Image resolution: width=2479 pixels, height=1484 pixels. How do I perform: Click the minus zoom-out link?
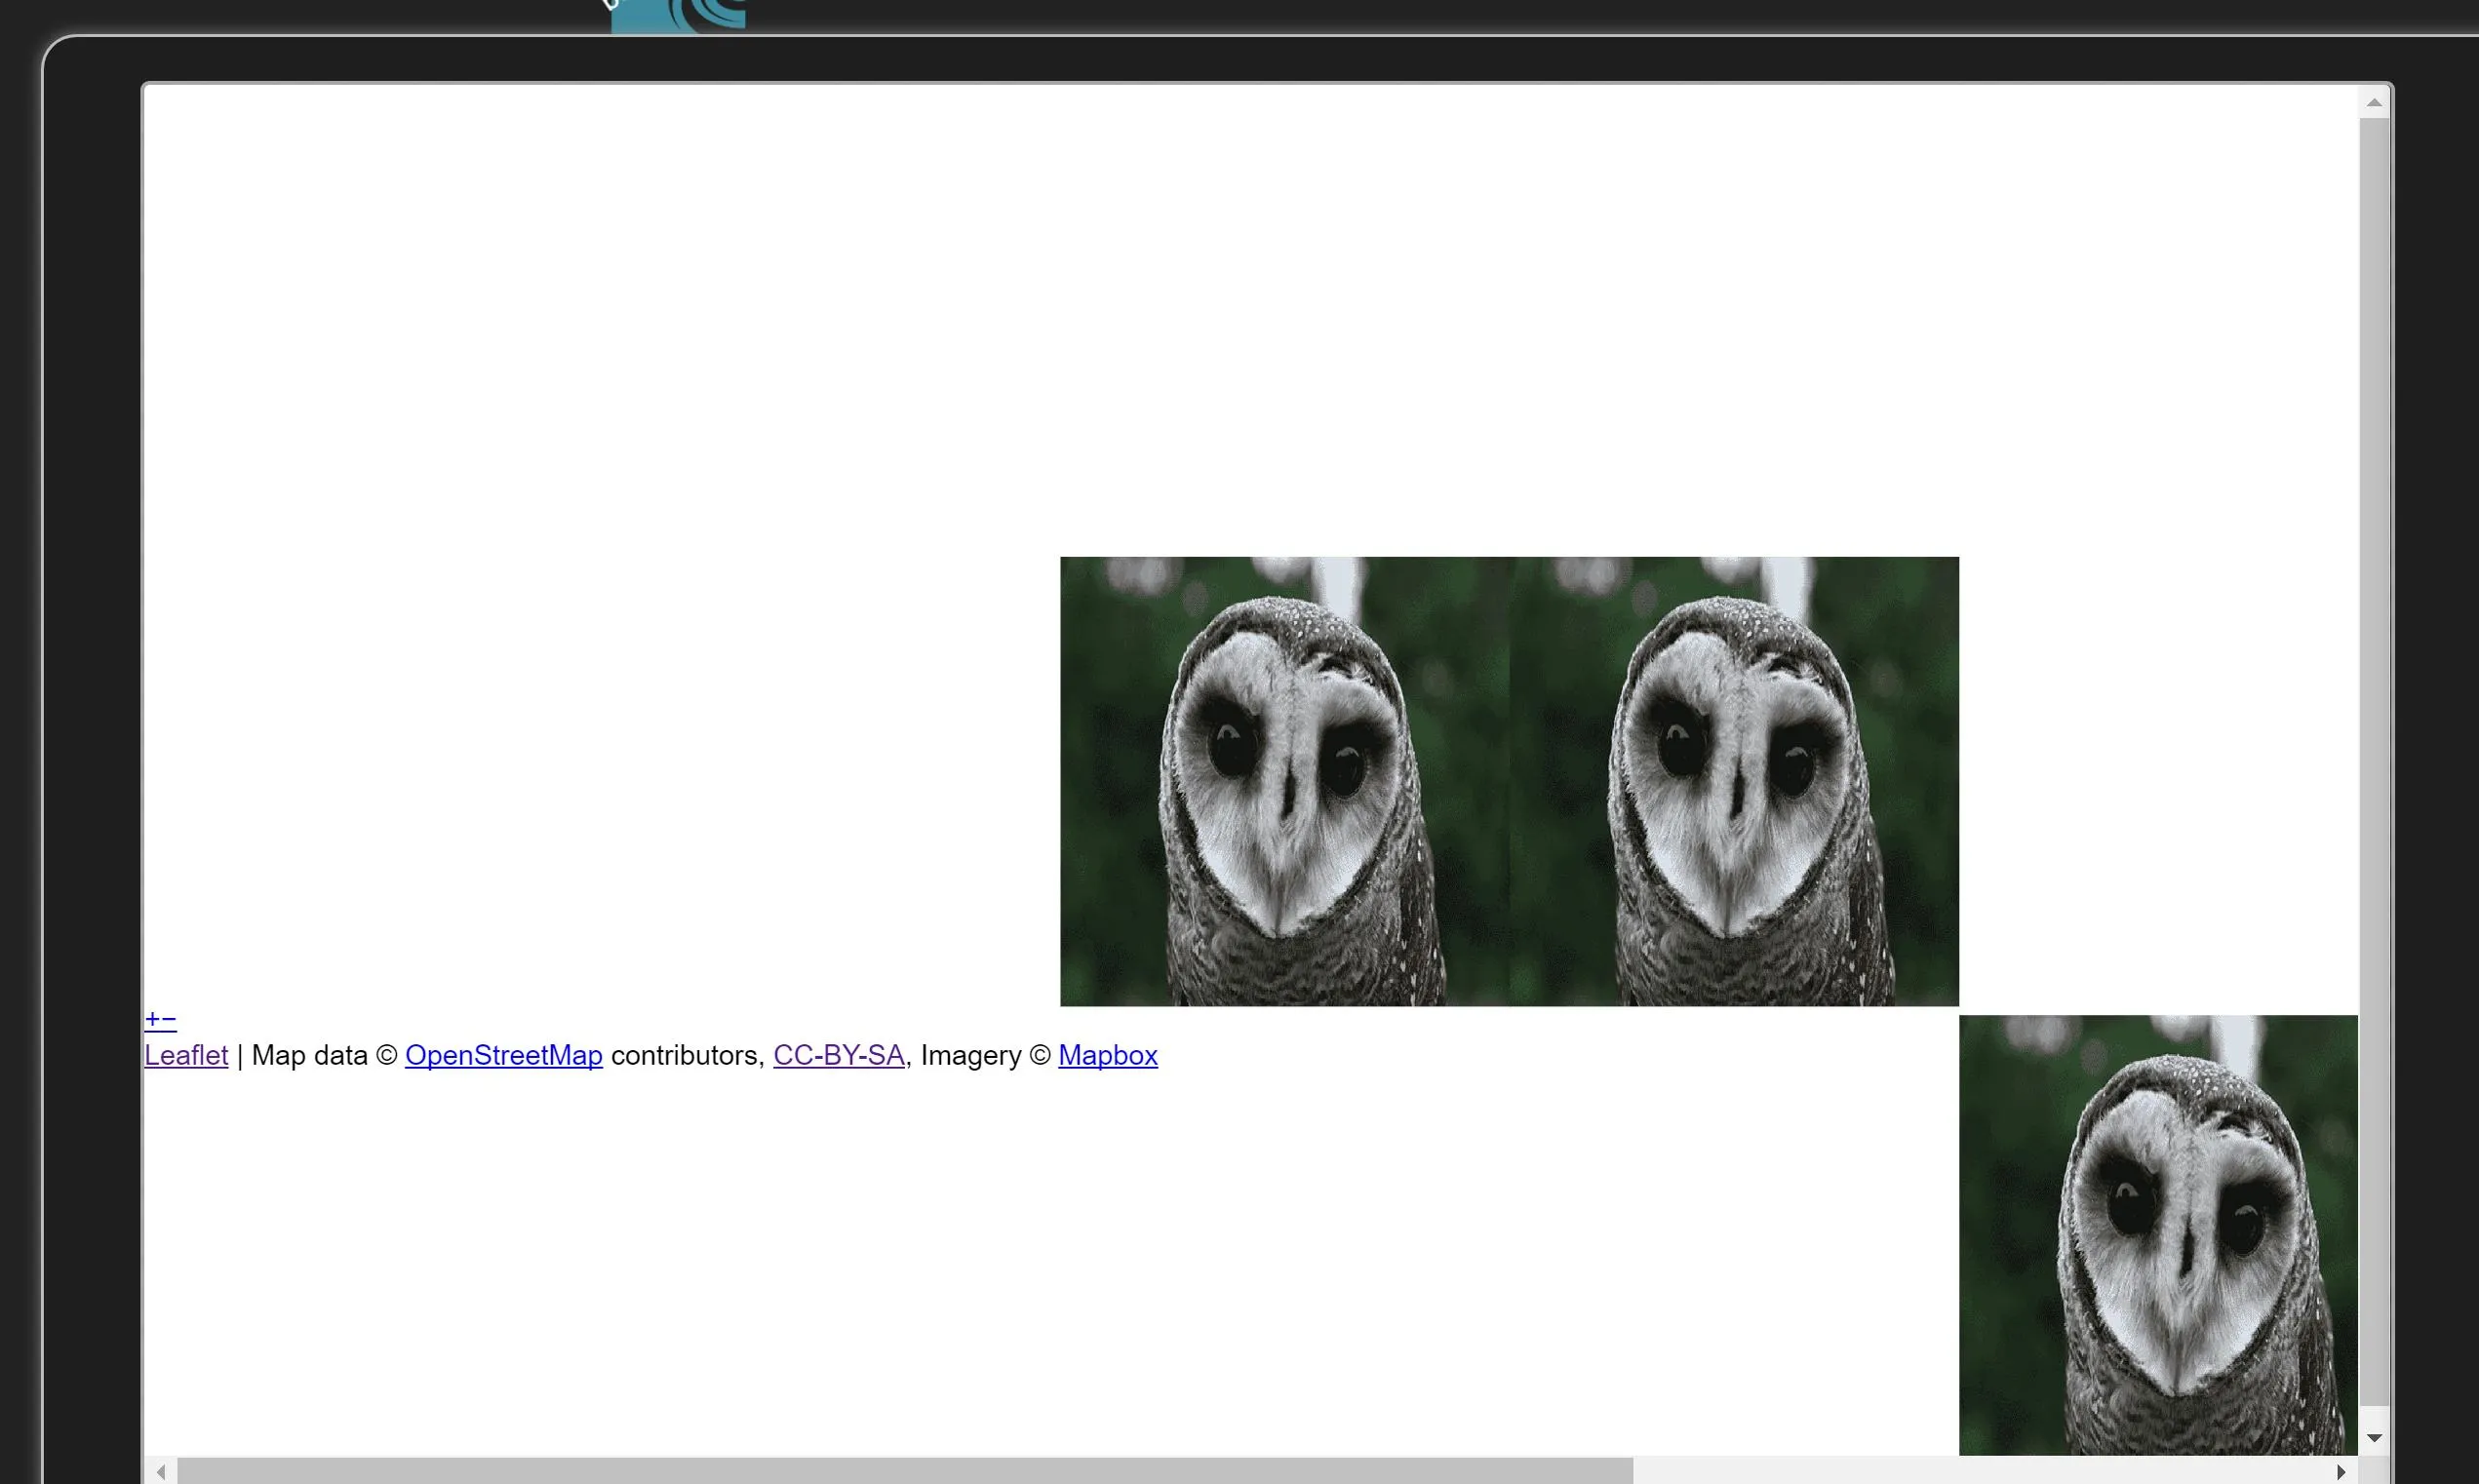169,1020
